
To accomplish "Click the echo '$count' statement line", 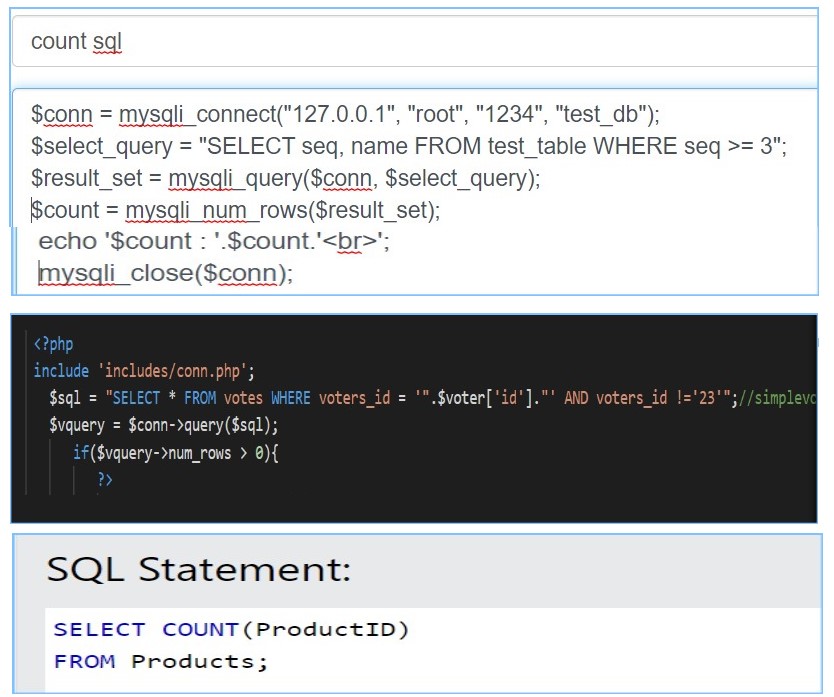I will tap(213, 241).
